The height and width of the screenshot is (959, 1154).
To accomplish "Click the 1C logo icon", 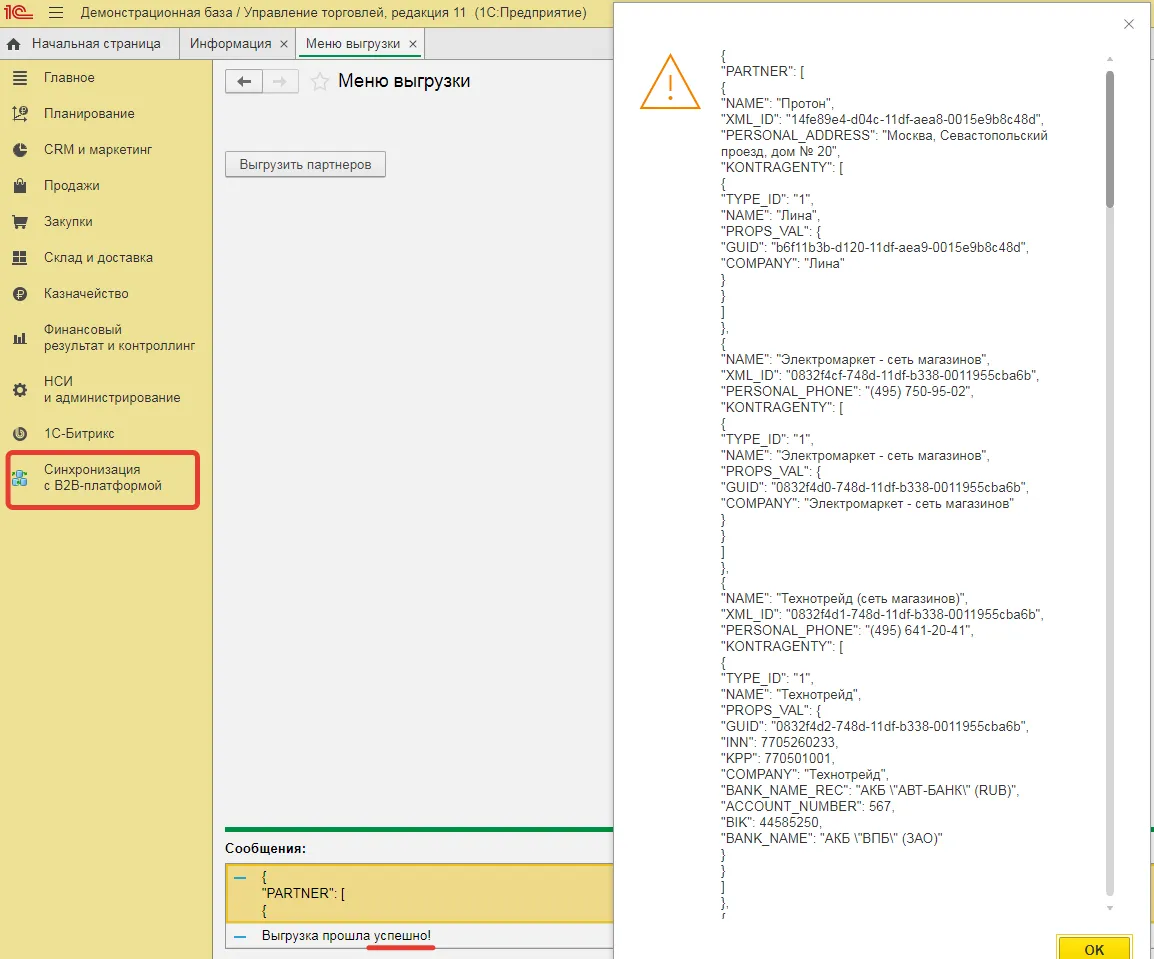I will coord(18,13).
